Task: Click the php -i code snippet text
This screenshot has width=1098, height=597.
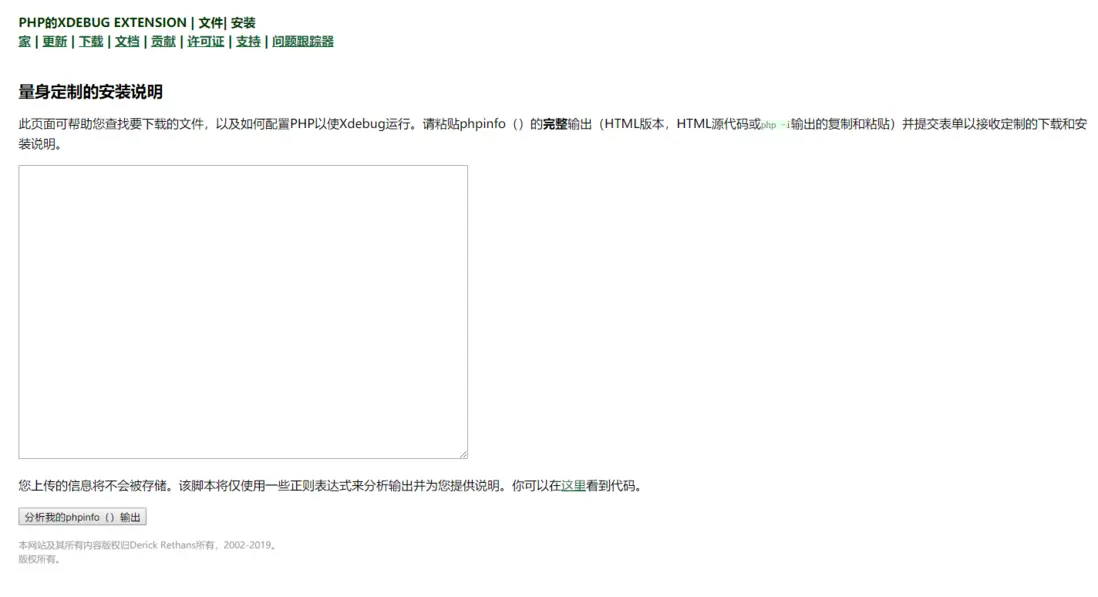Action: coord(775,125)
